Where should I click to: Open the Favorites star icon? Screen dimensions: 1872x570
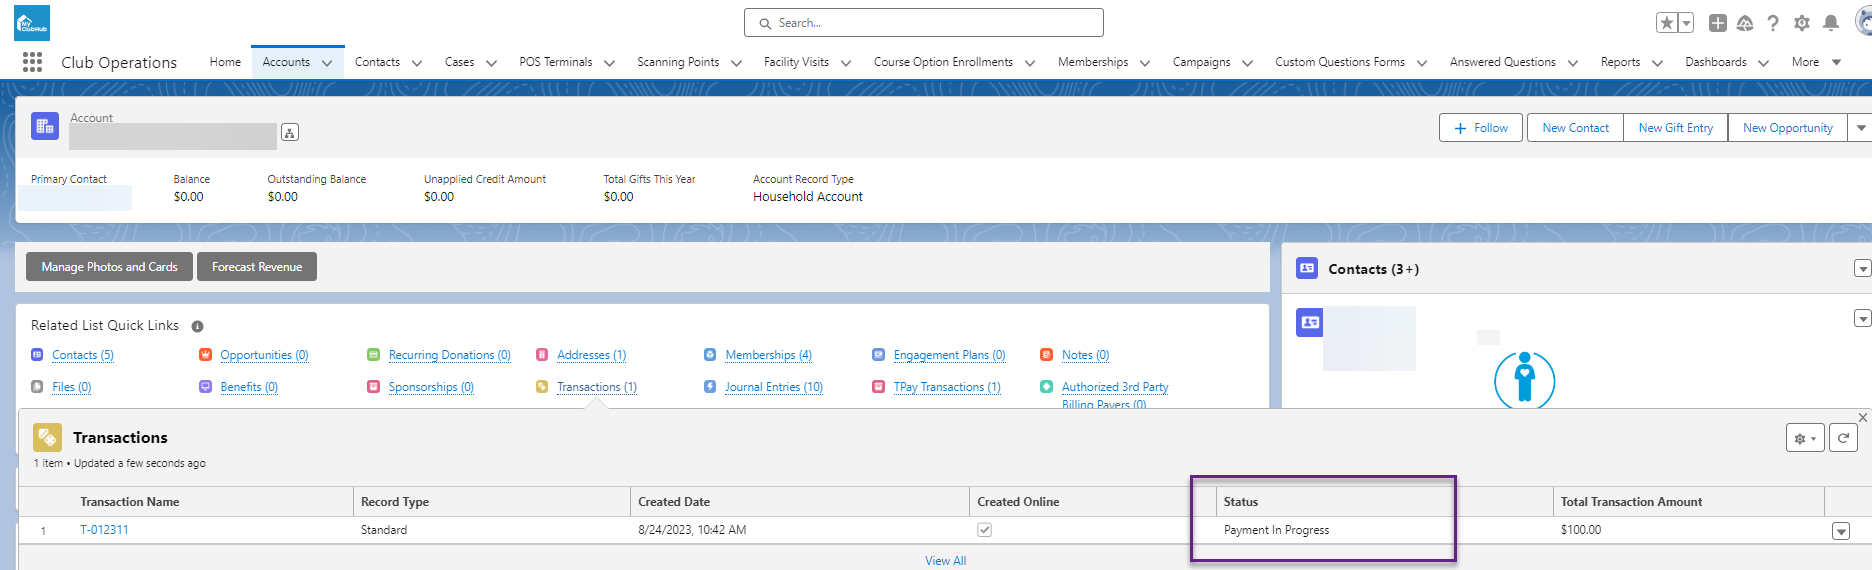[x=1666, y=23]
